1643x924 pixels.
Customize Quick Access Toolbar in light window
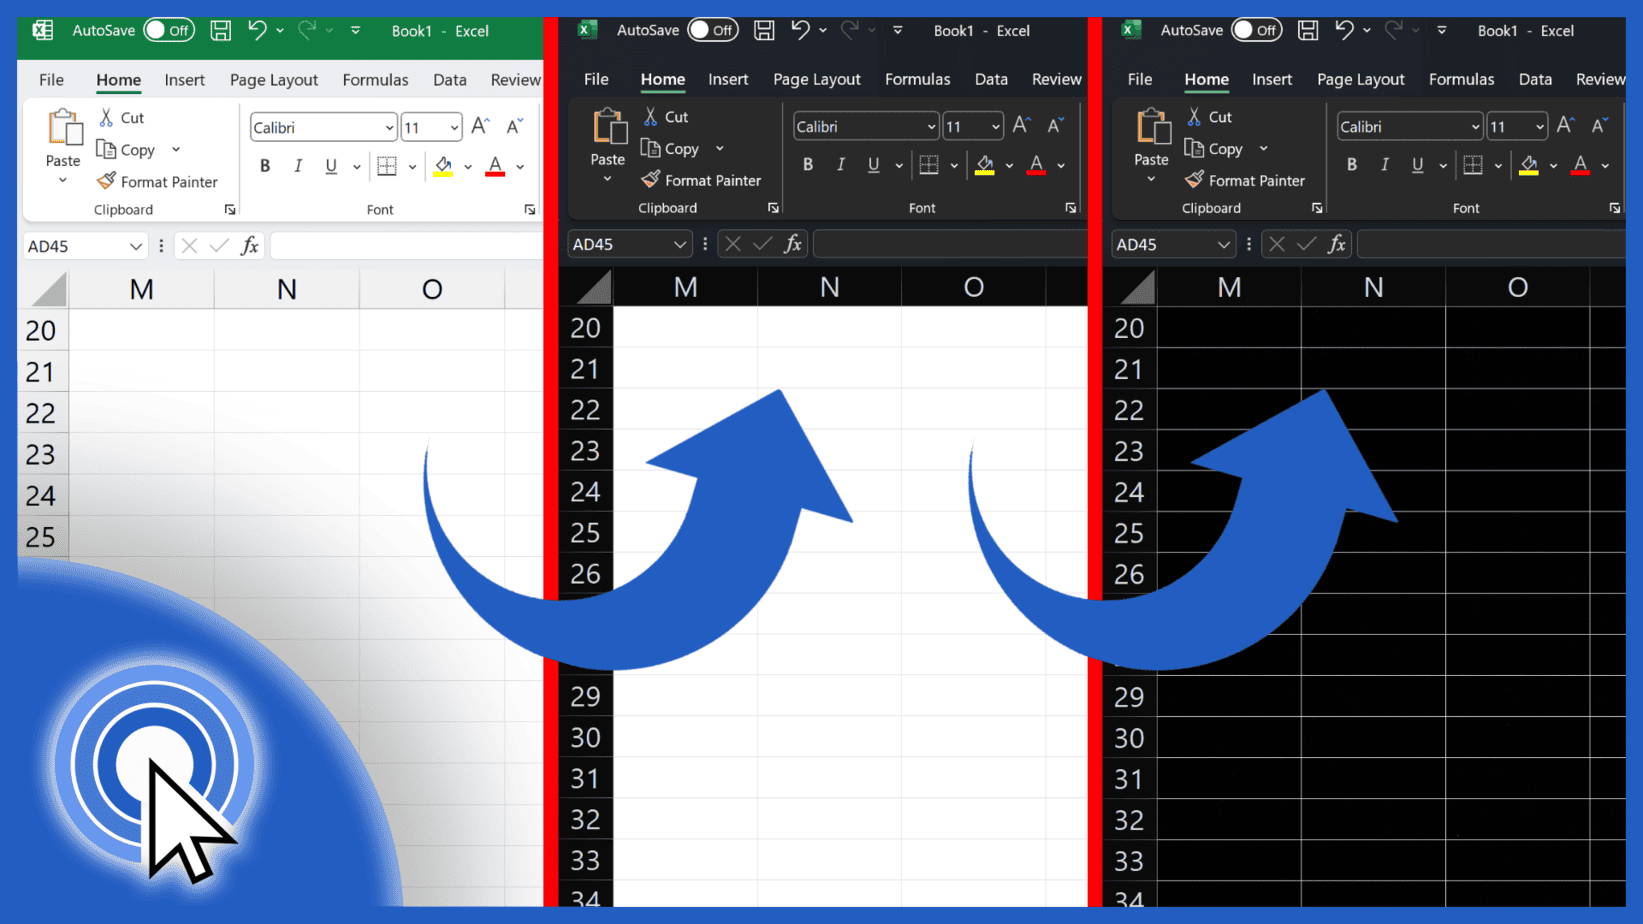click(355, 31)
